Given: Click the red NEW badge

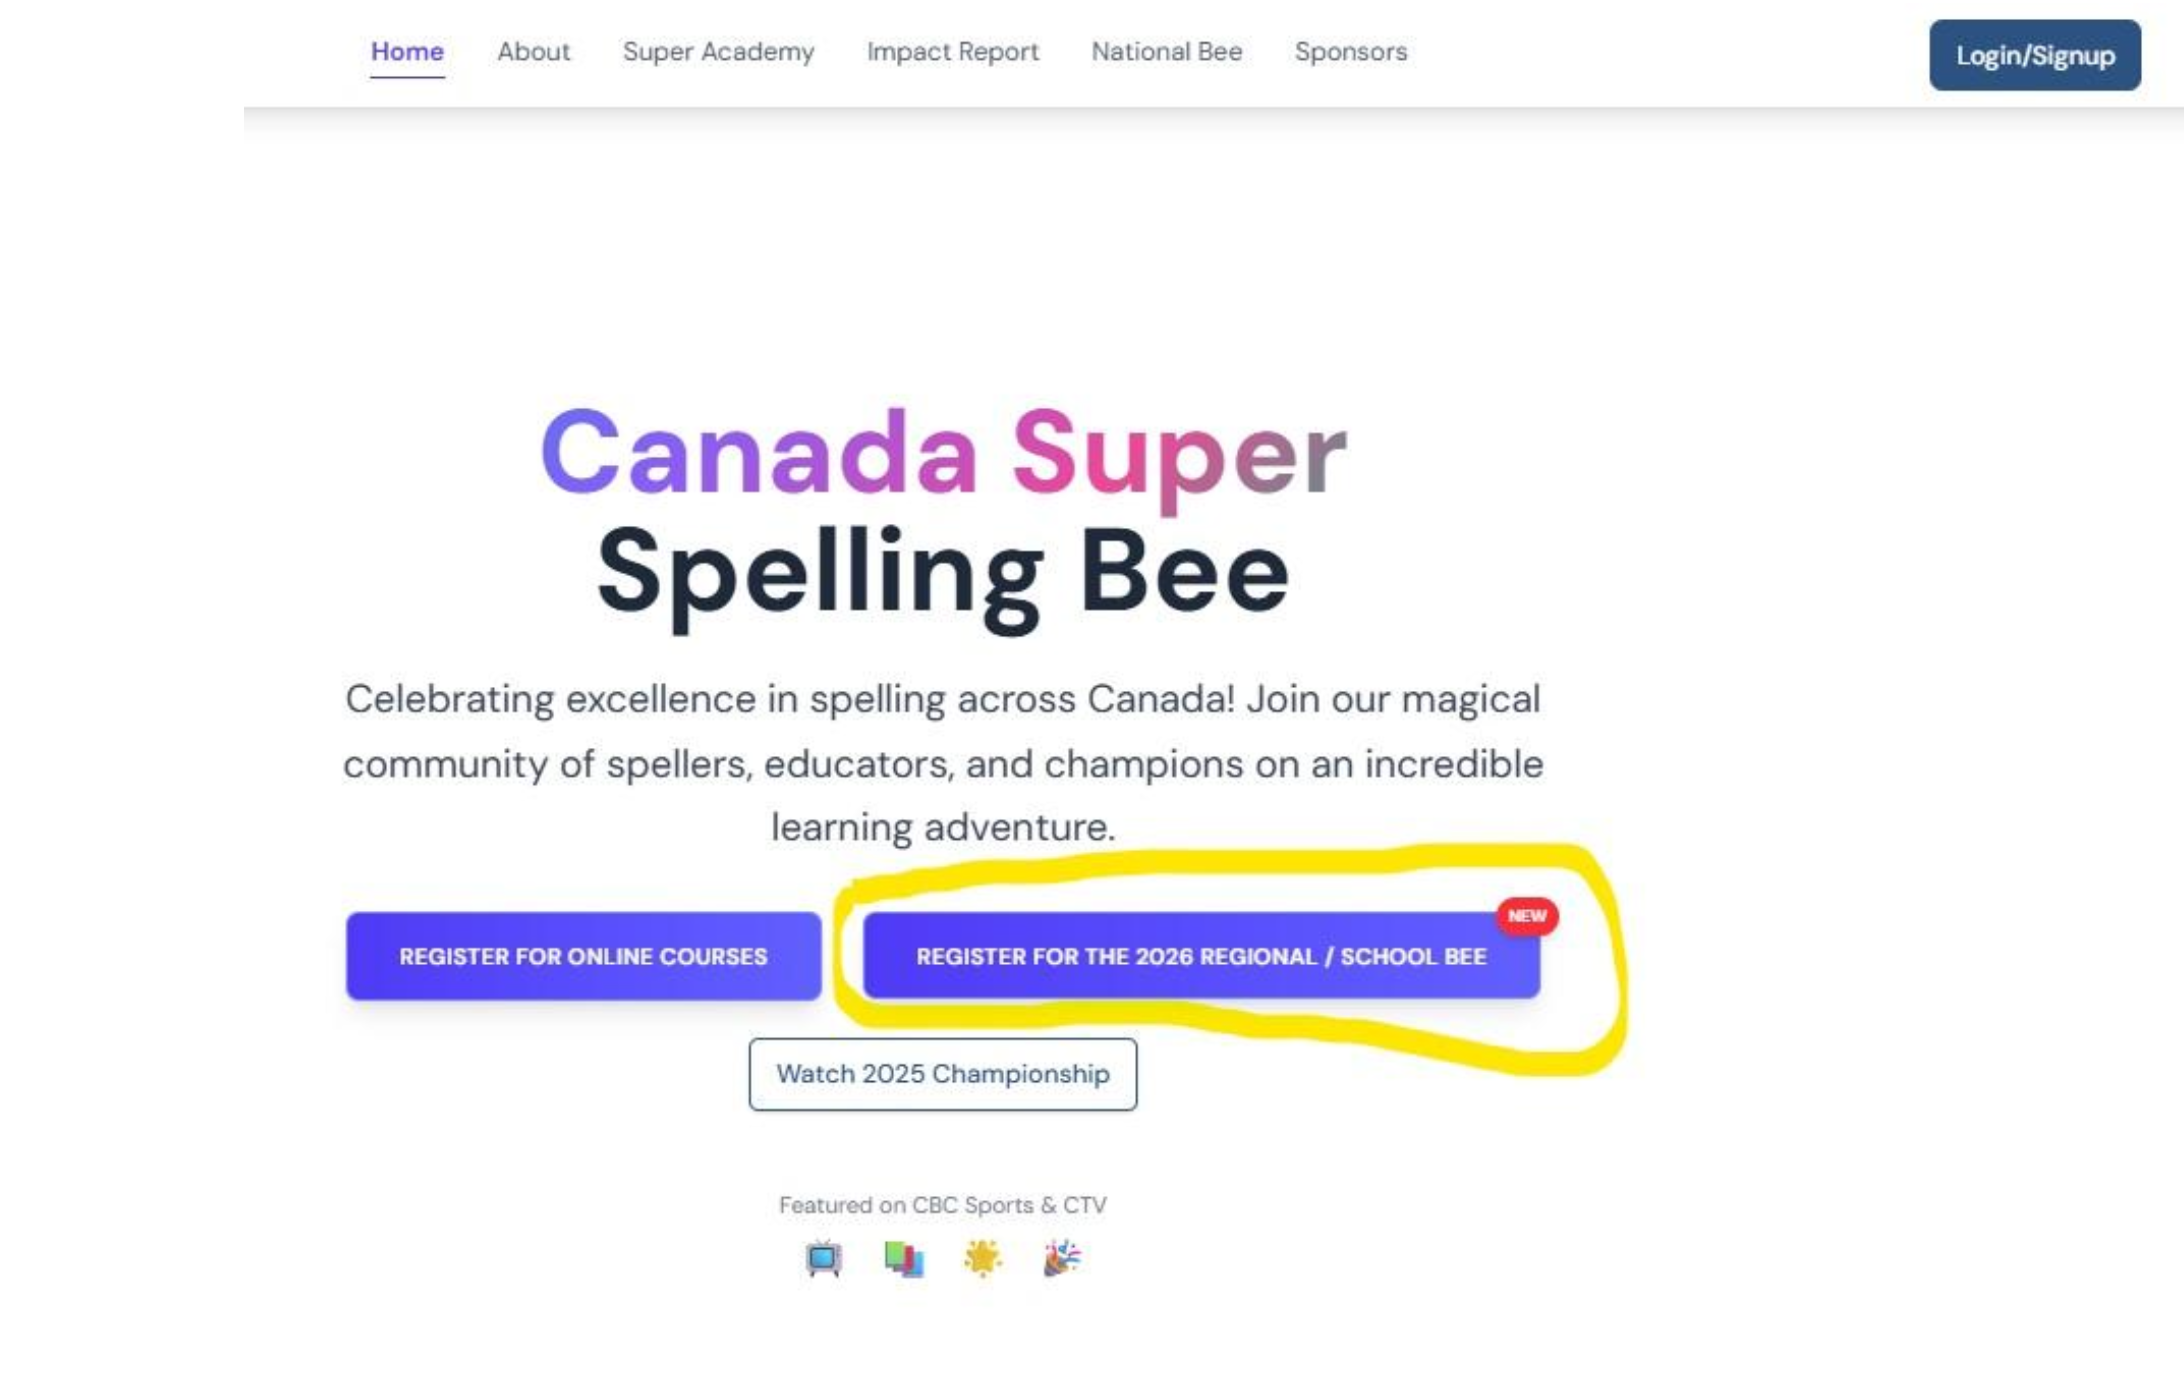Looking at the screenshot, I should [1526, 916].
